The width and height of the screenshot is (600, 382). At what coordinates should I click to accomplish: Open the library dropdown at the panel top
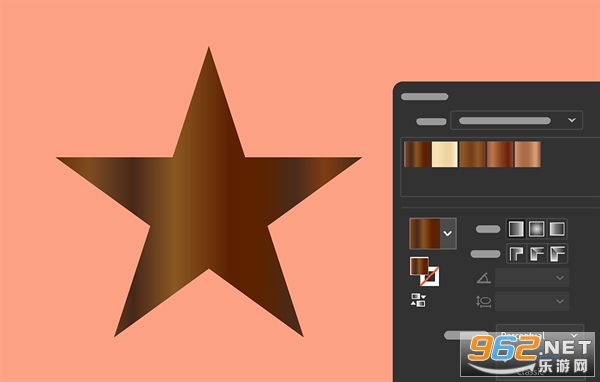coord(517,120)
